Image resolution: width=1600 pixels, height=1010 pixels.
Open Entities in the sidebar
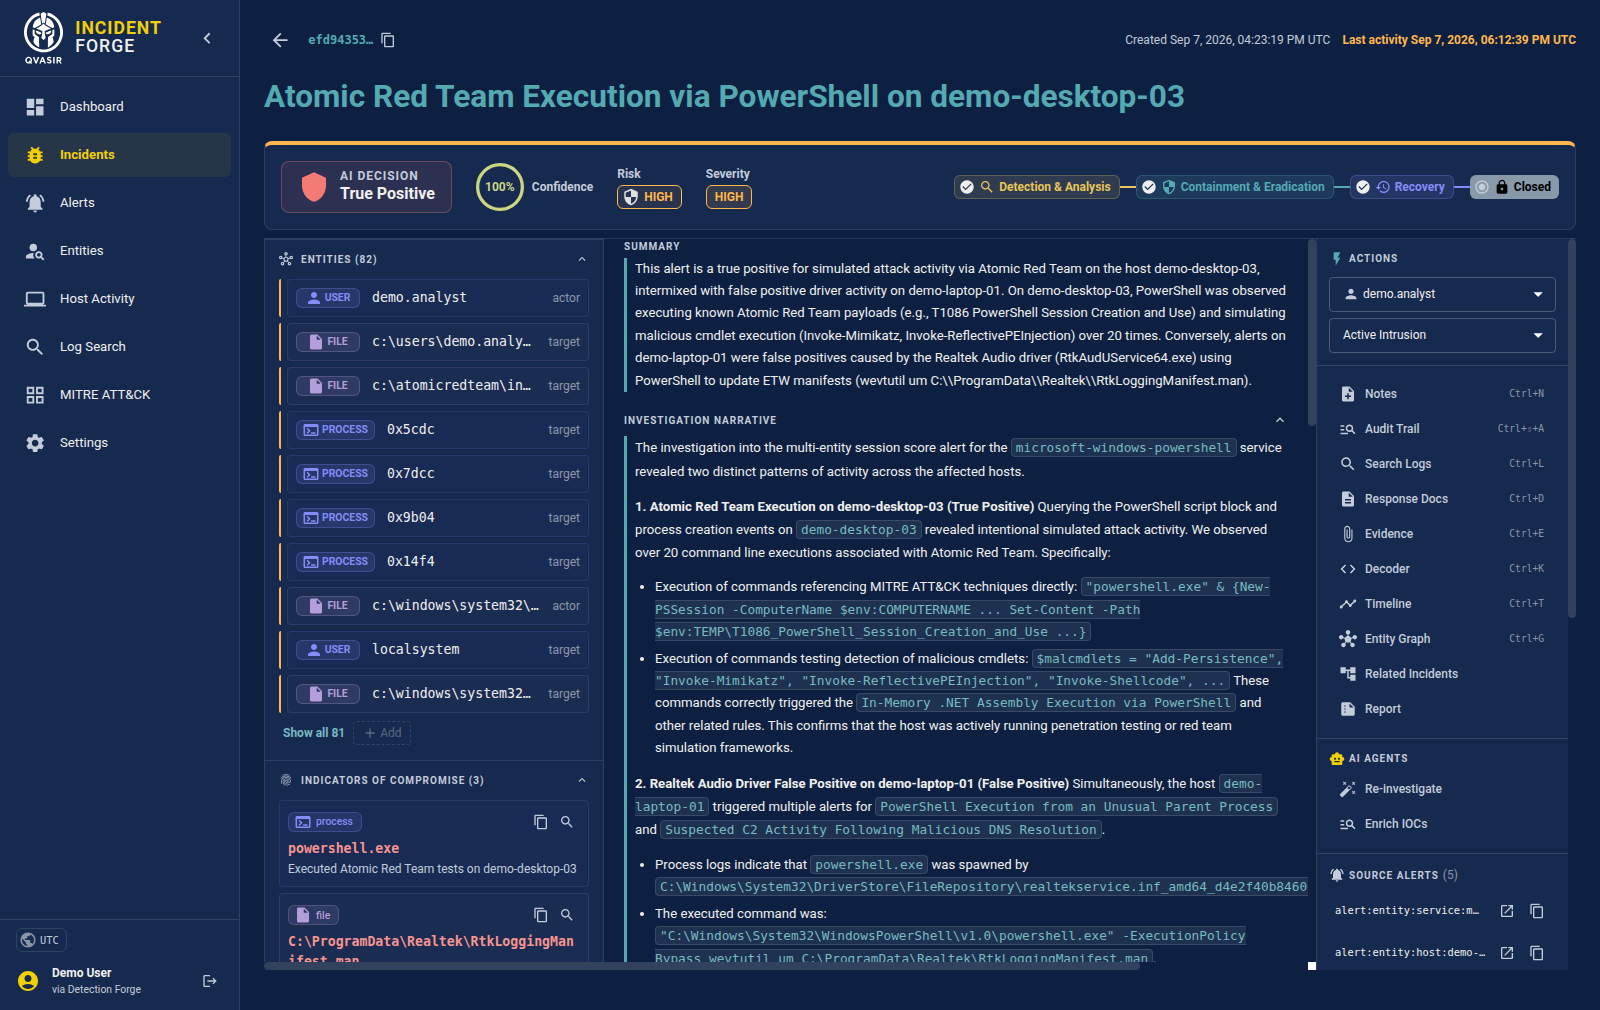119,251
